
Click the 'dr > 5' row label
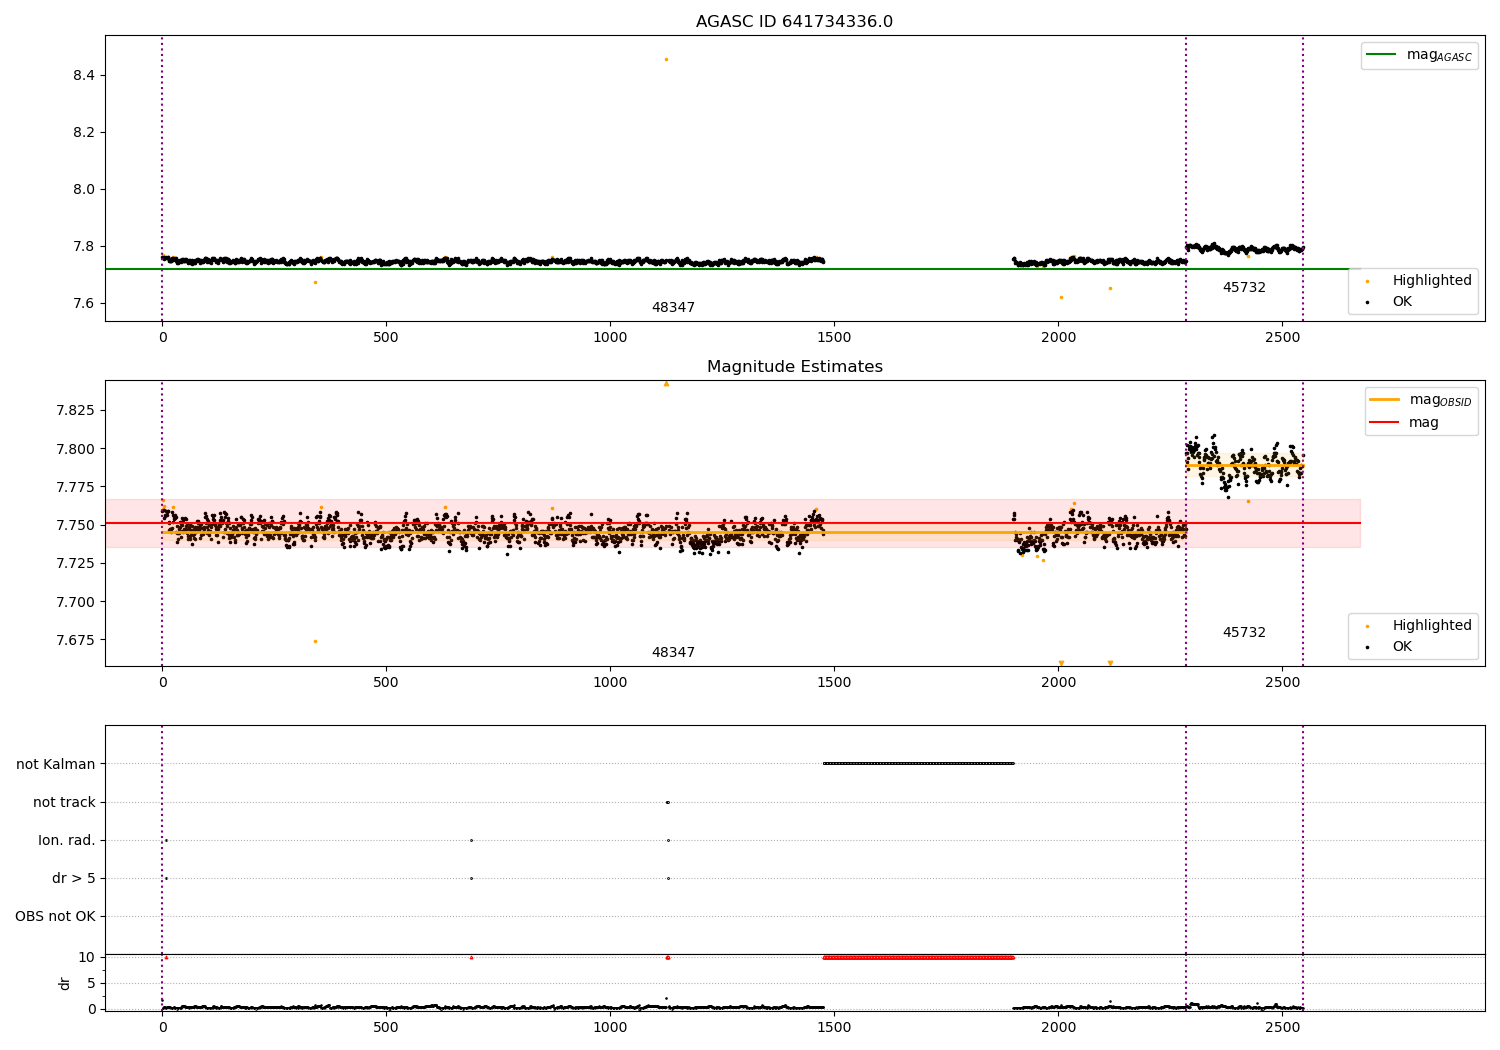coord(74,879)
